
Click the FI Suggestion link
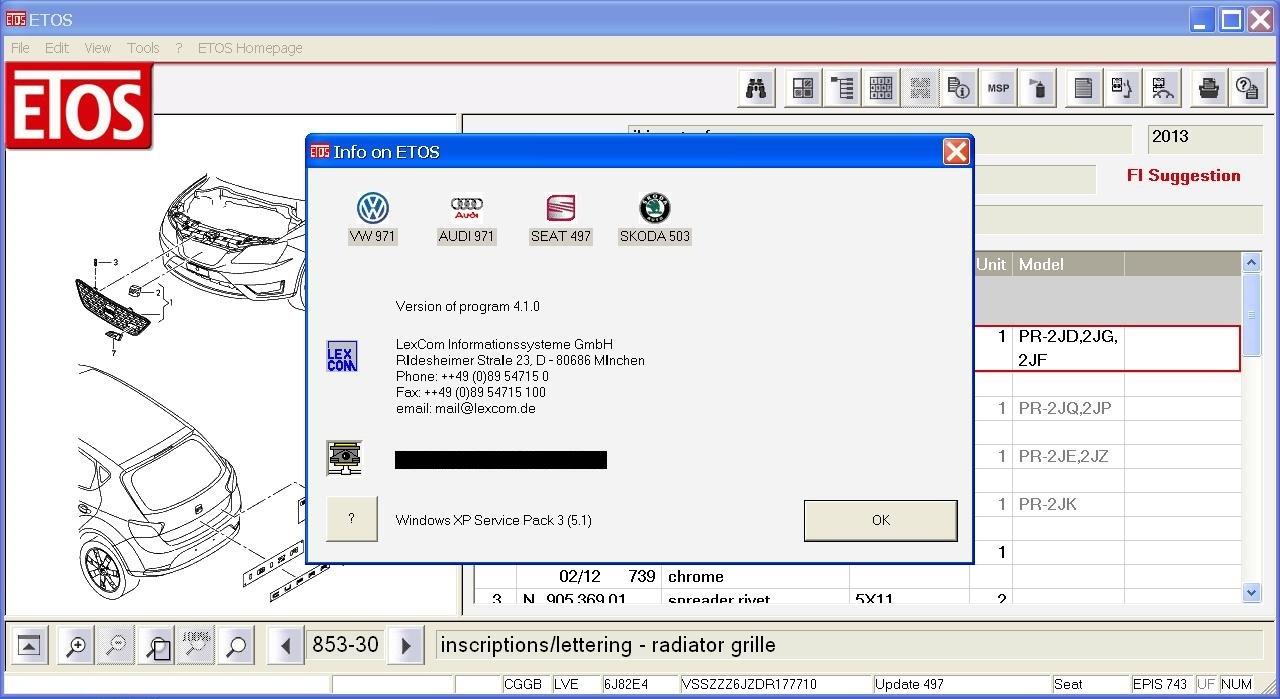(x=1183, y=176)
